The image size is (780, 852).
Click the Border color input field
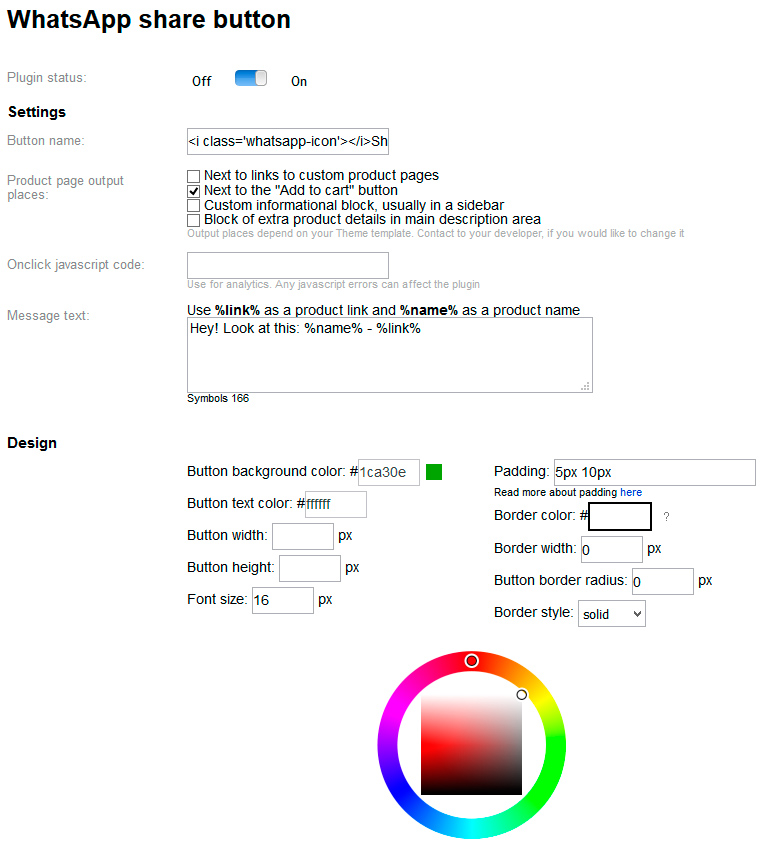coord(620,516)
